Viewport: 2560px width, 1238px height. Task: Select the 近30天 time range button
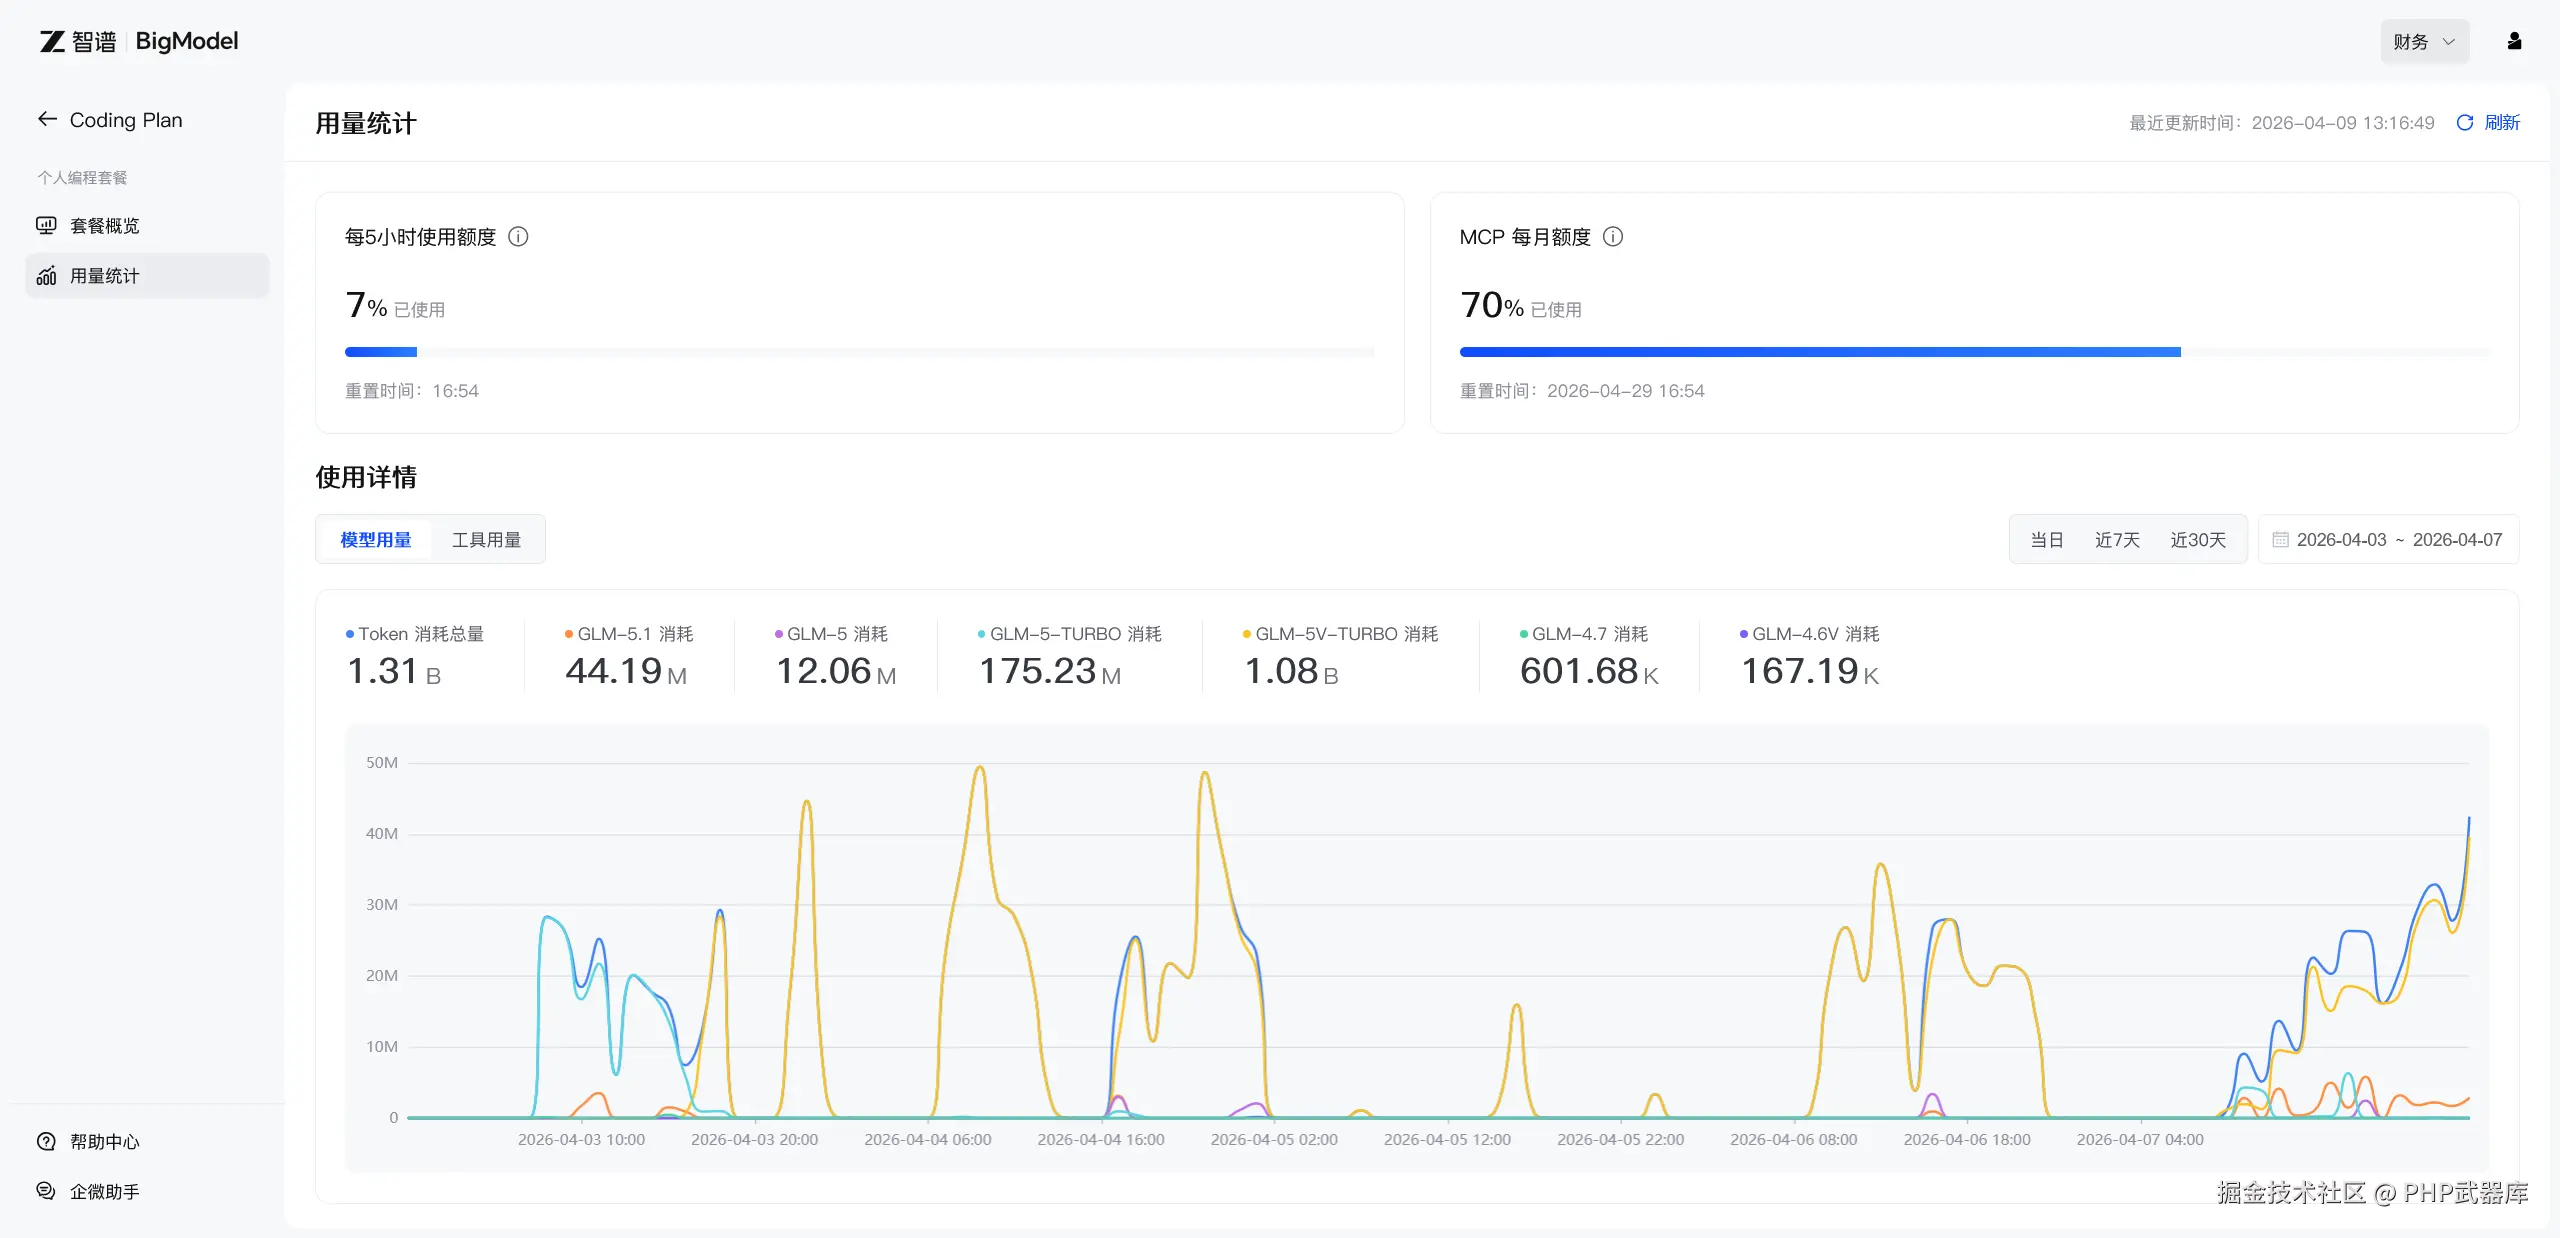[x=2197, y=540]
